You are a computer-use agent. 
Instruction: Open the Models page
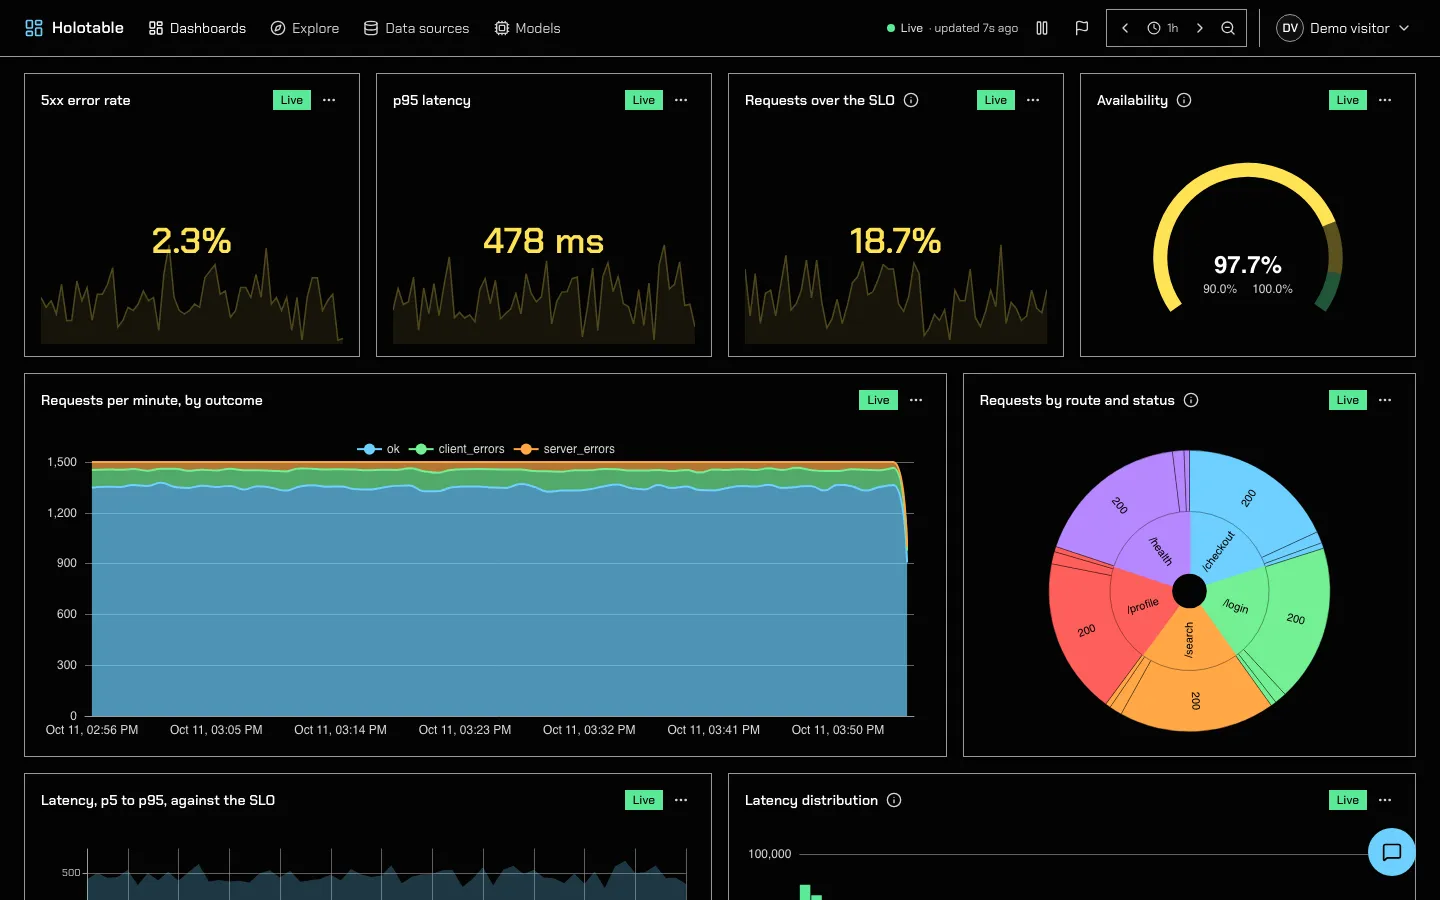[527, 28]
